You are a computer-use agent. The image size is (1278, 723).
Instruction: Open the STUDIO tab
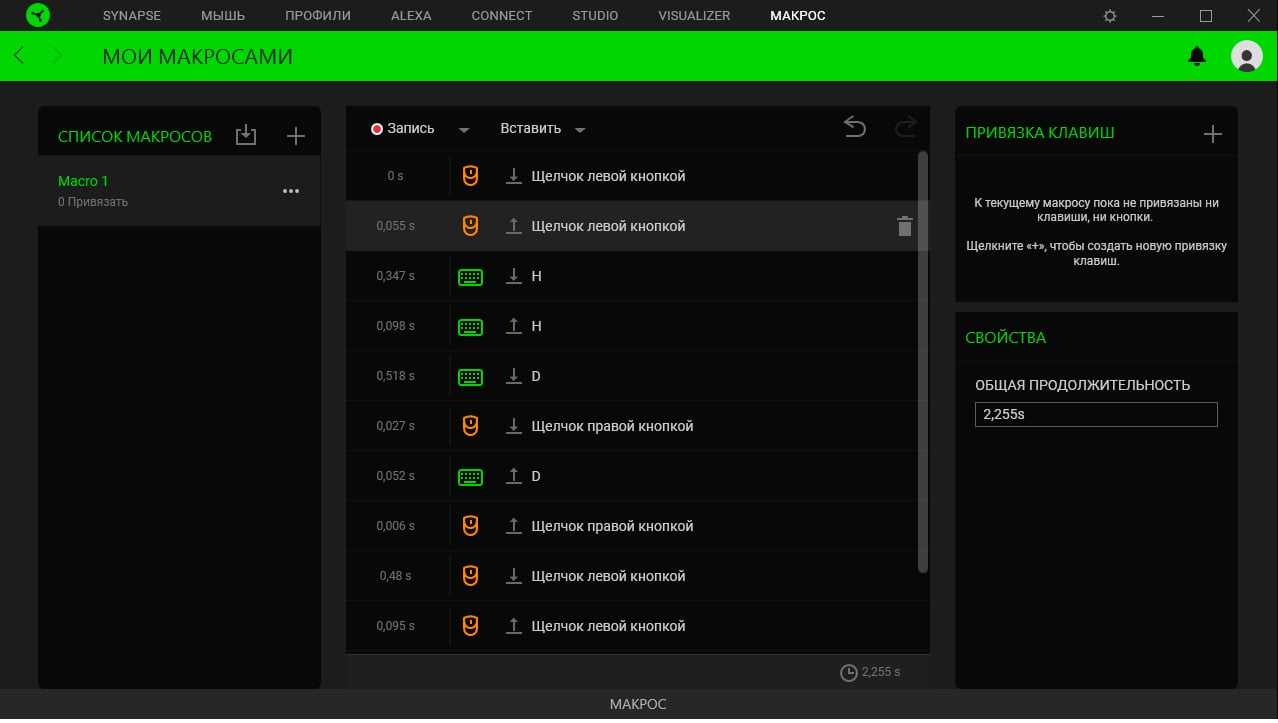point(595,16)
